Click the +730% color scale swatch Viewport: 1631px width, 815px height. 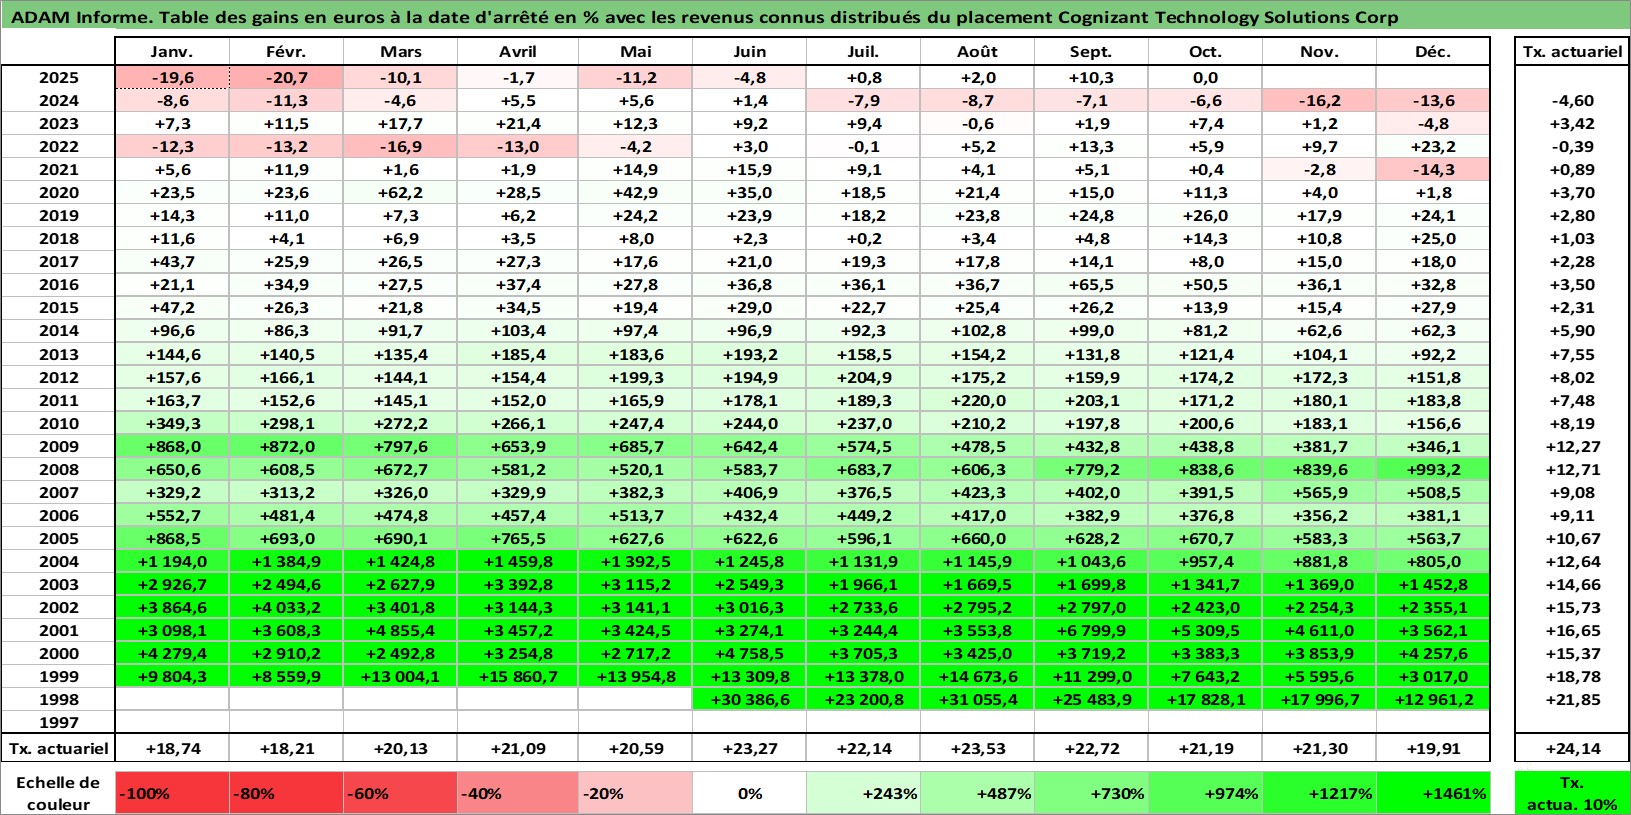[x=1091, y=793]
